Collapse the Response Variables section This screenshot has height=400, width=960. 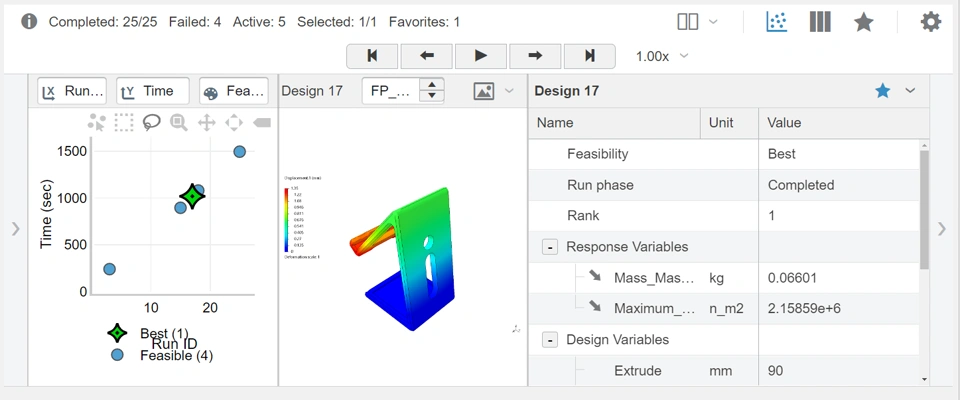pyautogui.click(x=549, y=247)
